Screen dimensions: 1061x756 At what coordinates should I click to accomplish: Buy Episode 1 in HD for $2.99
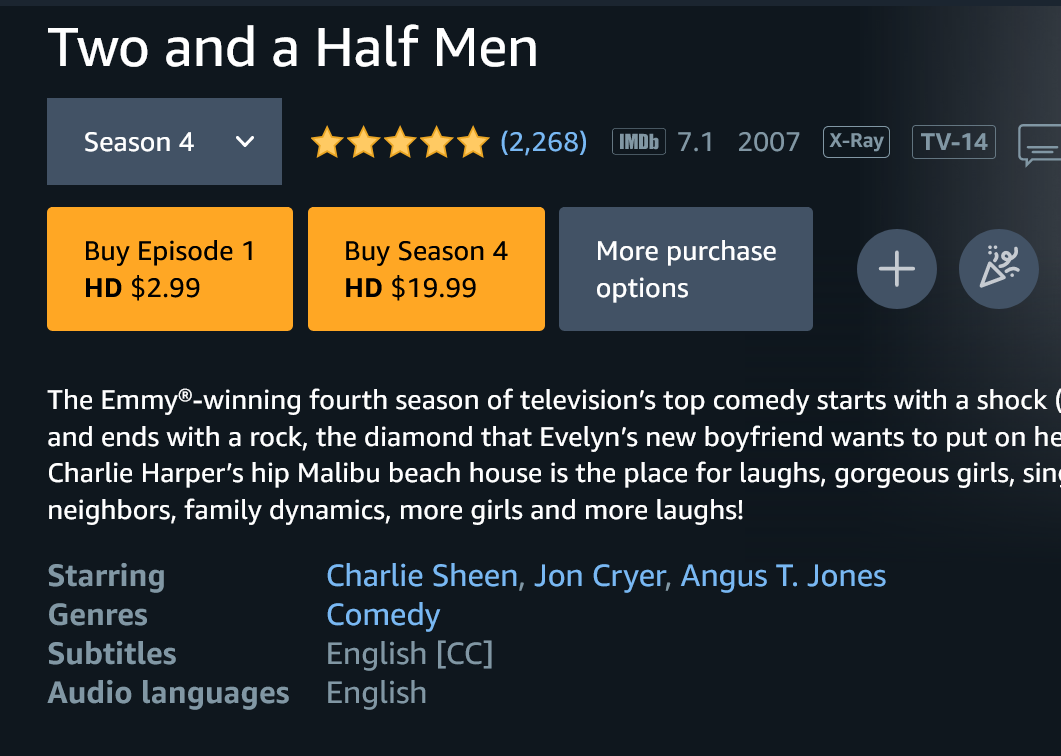click(169, 269)
